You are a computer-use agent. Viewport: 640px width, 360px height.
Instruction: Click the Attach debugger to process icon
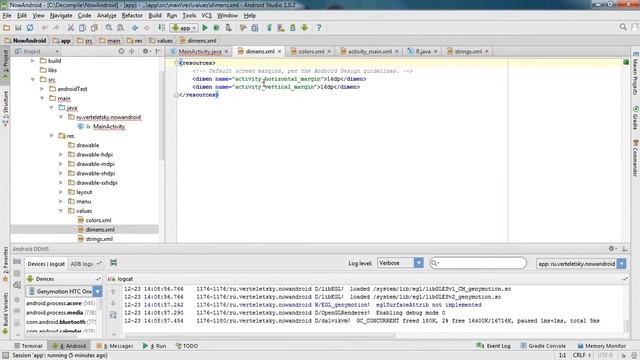tap(229, 28)
